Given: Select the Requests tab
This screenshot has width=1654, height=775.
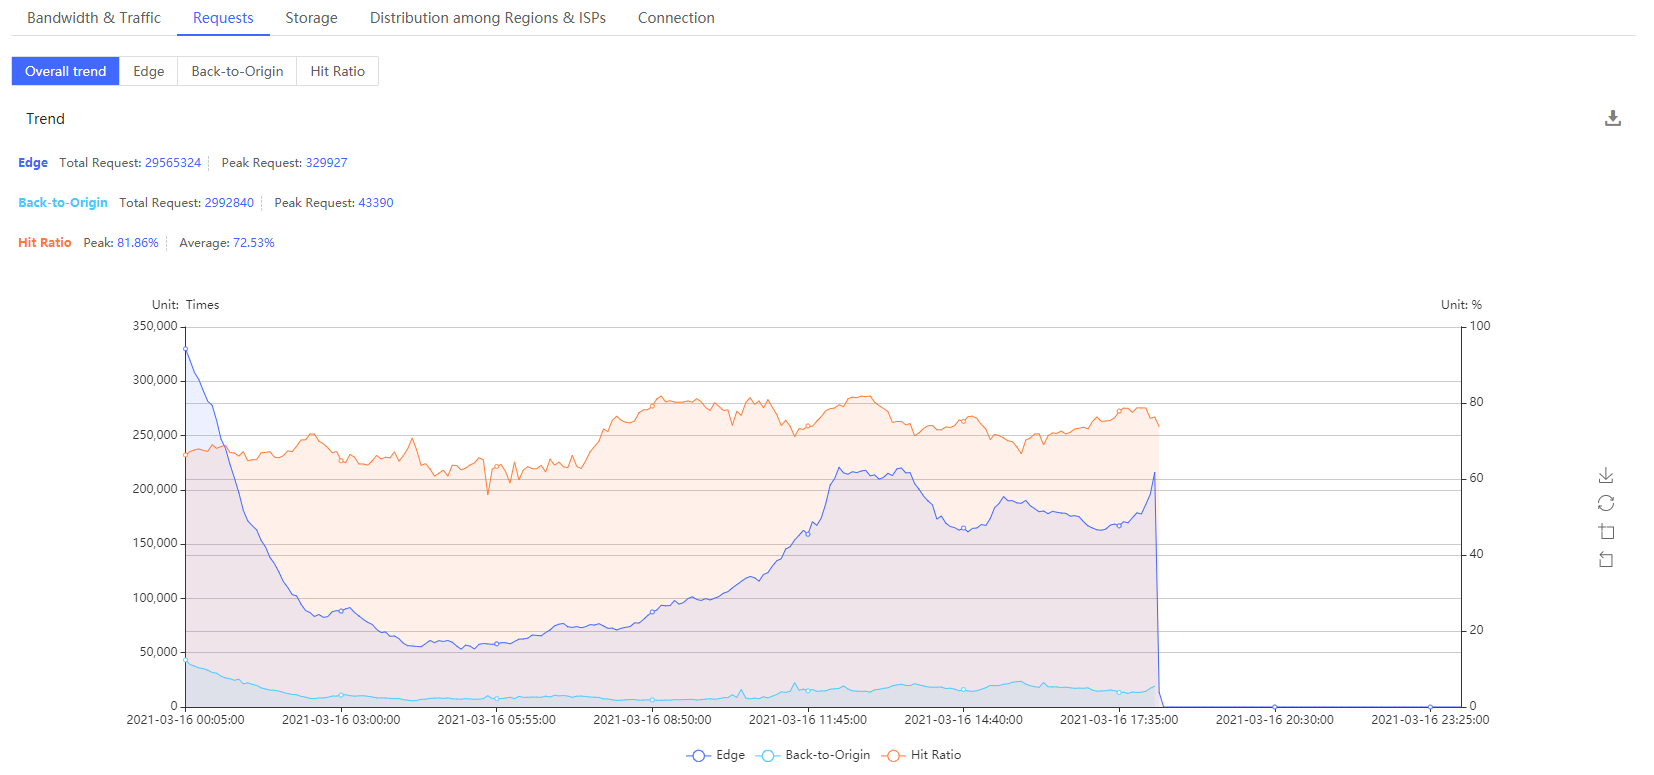Looking at the screenshot, I should 223,18.
